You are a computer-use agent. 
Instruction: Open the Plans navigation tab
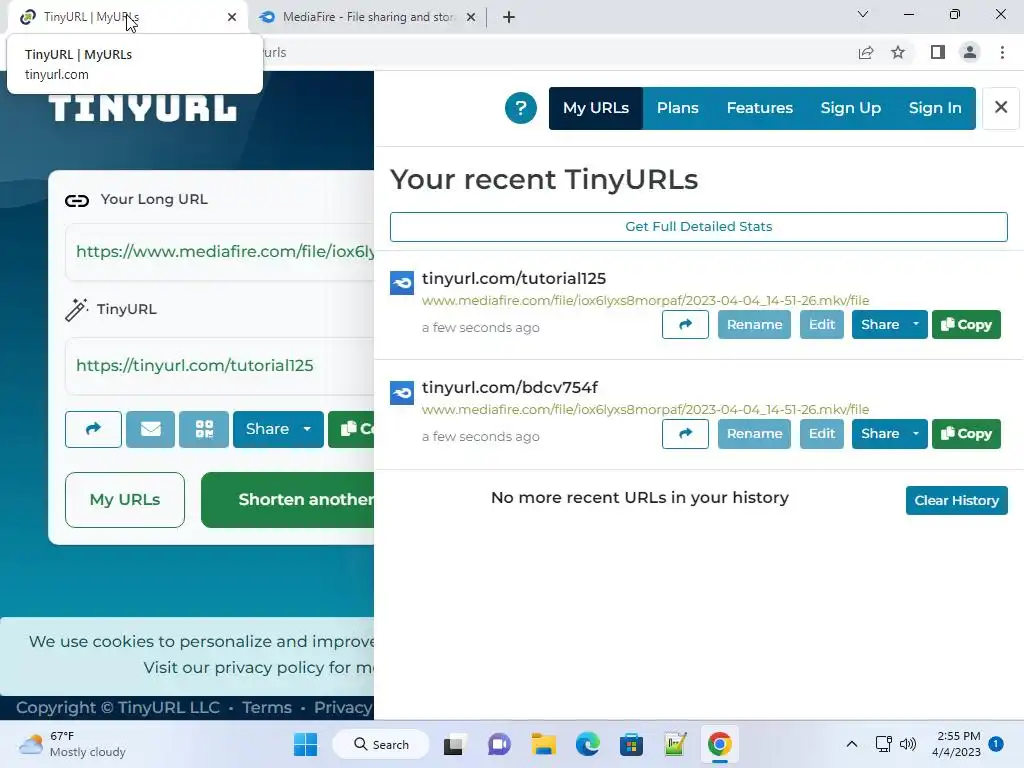point(677,108)
